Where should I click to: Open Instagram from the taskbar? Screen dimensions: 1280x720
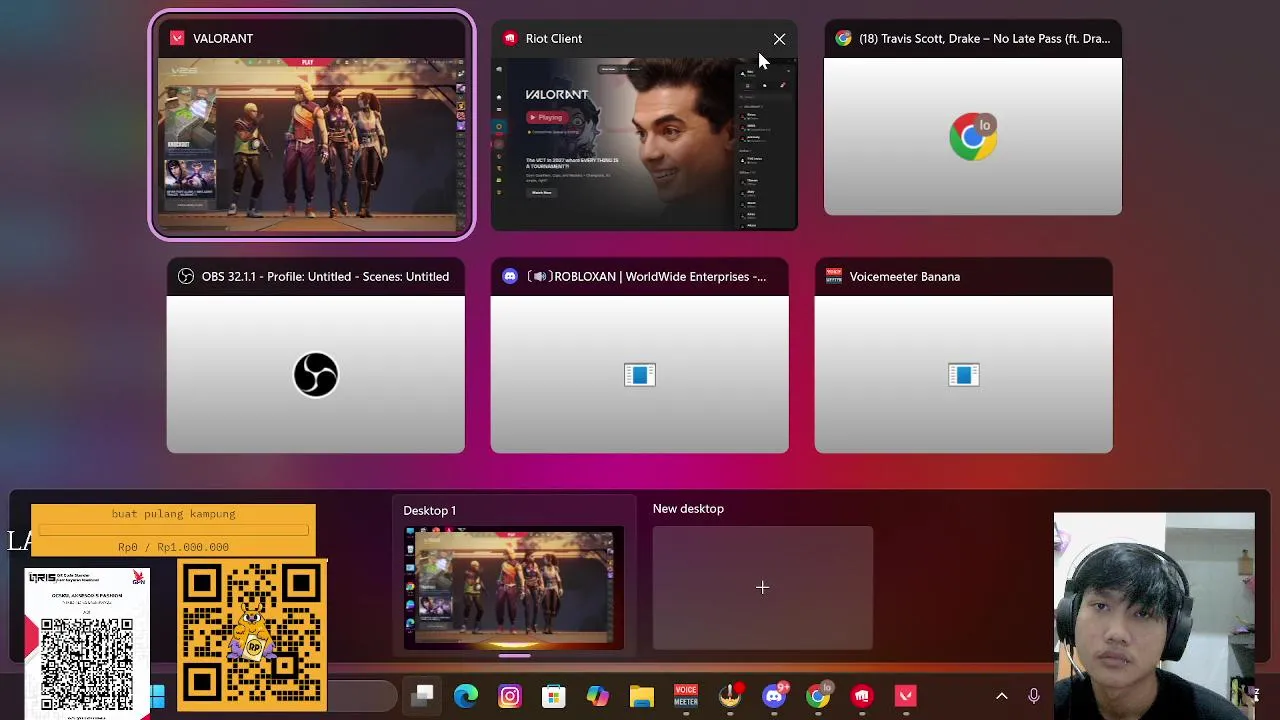click(510, 695)
